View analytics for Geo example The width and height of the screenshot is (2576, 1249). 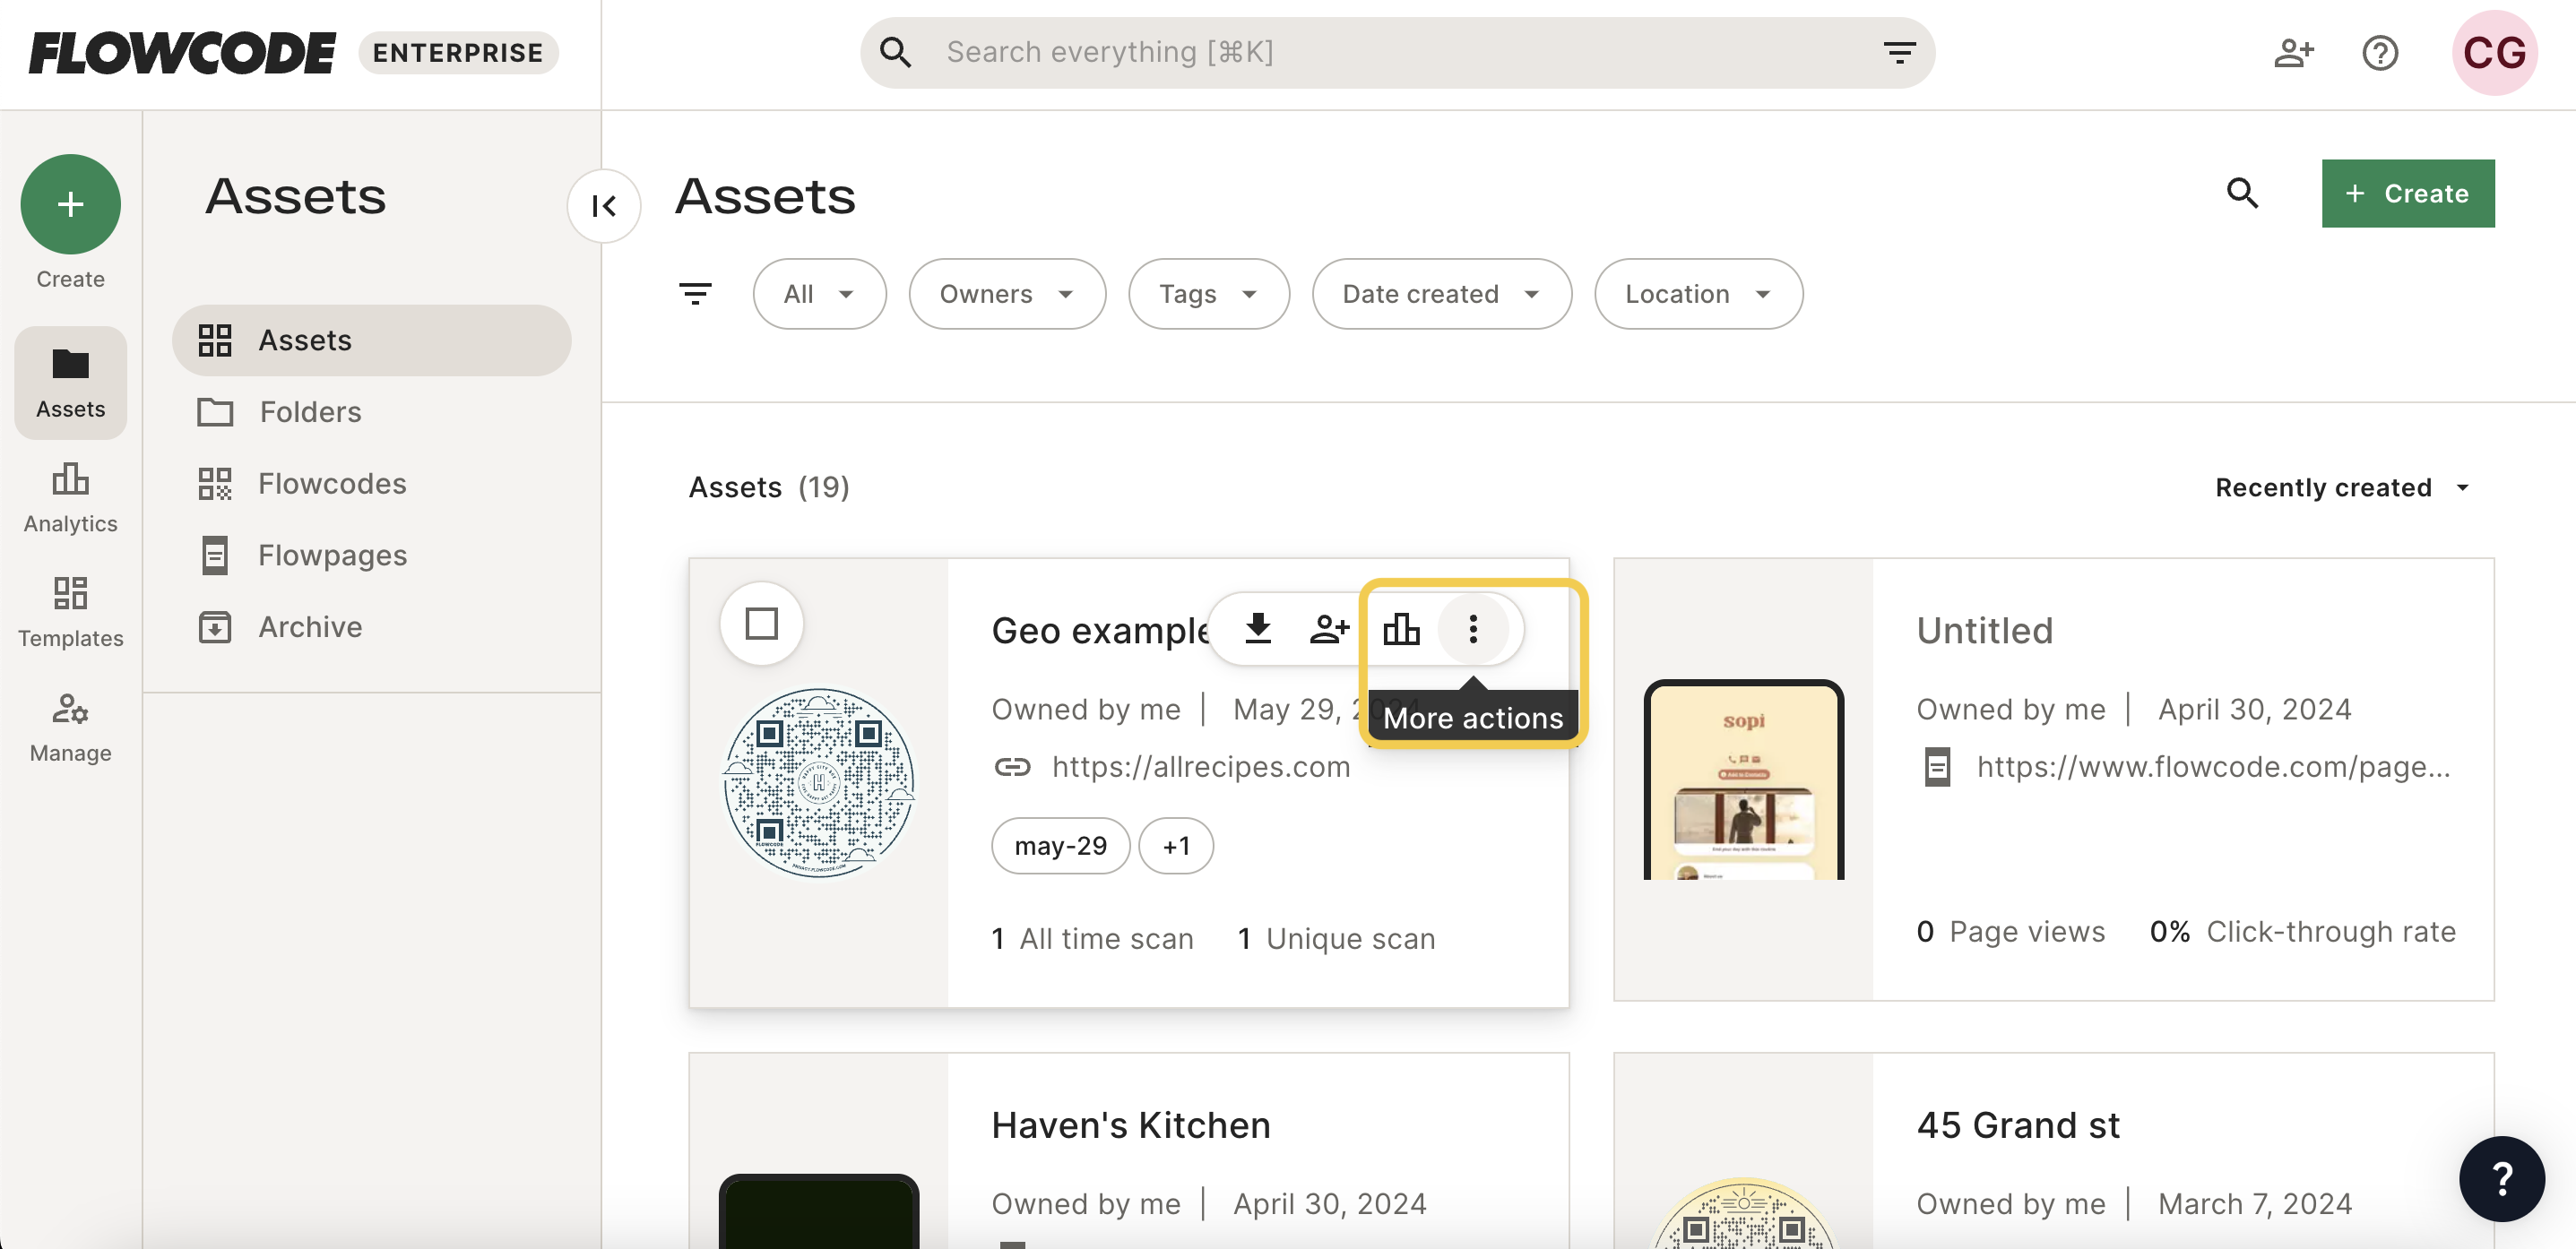point(1401,629)
